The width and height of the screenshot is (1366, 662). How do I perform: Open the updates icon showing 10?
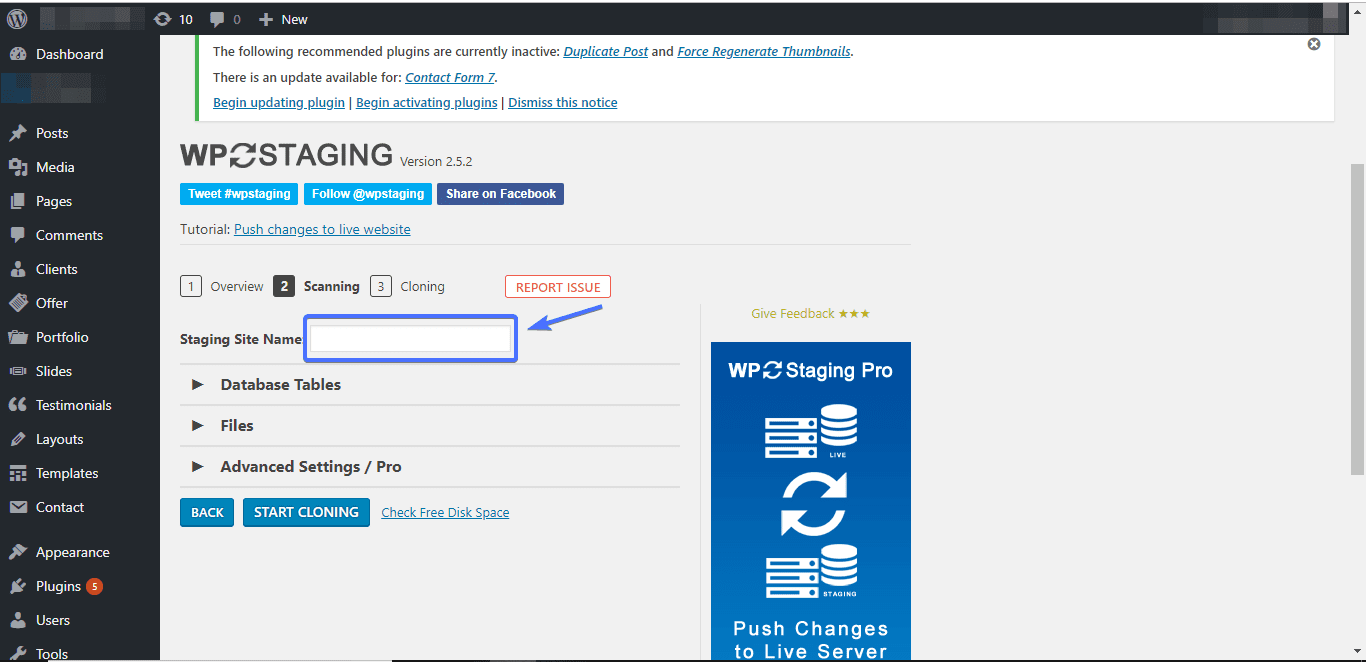click(174, 19)
